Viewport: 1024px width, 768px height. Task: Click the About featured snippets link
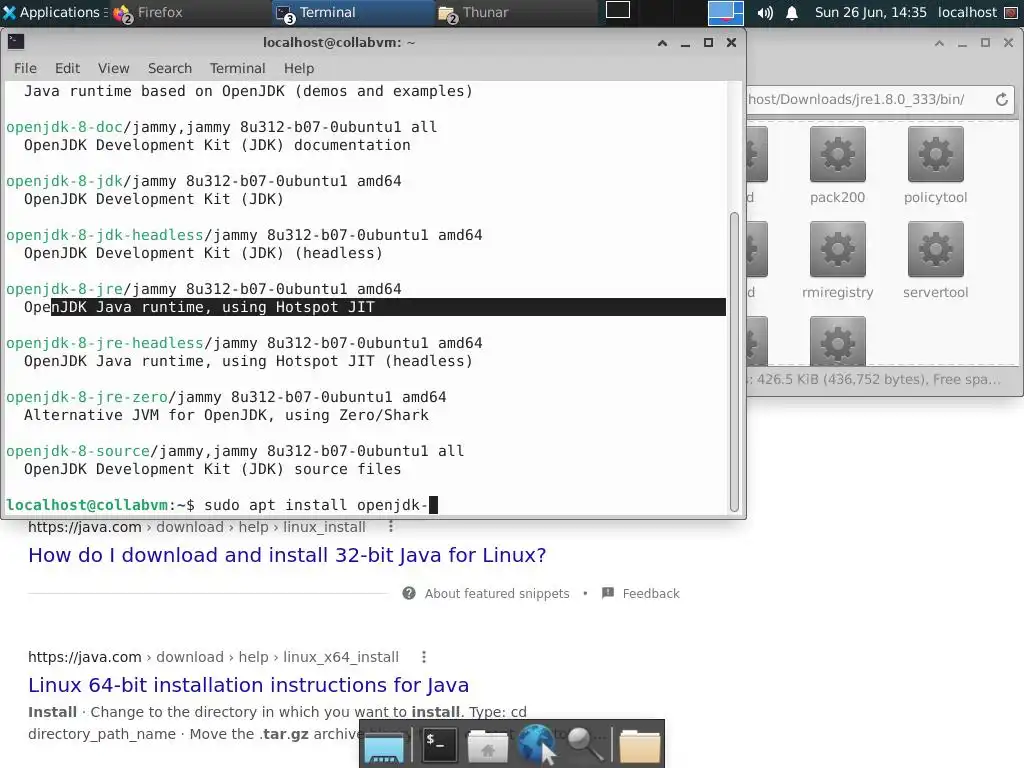click(486, 594)
